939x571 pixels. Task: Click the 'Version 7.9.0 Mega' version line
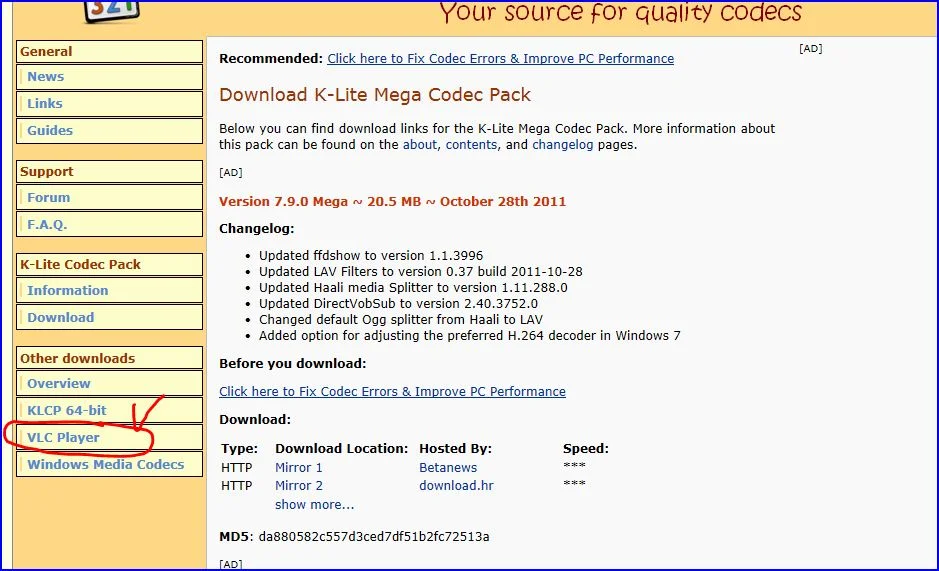392,201
